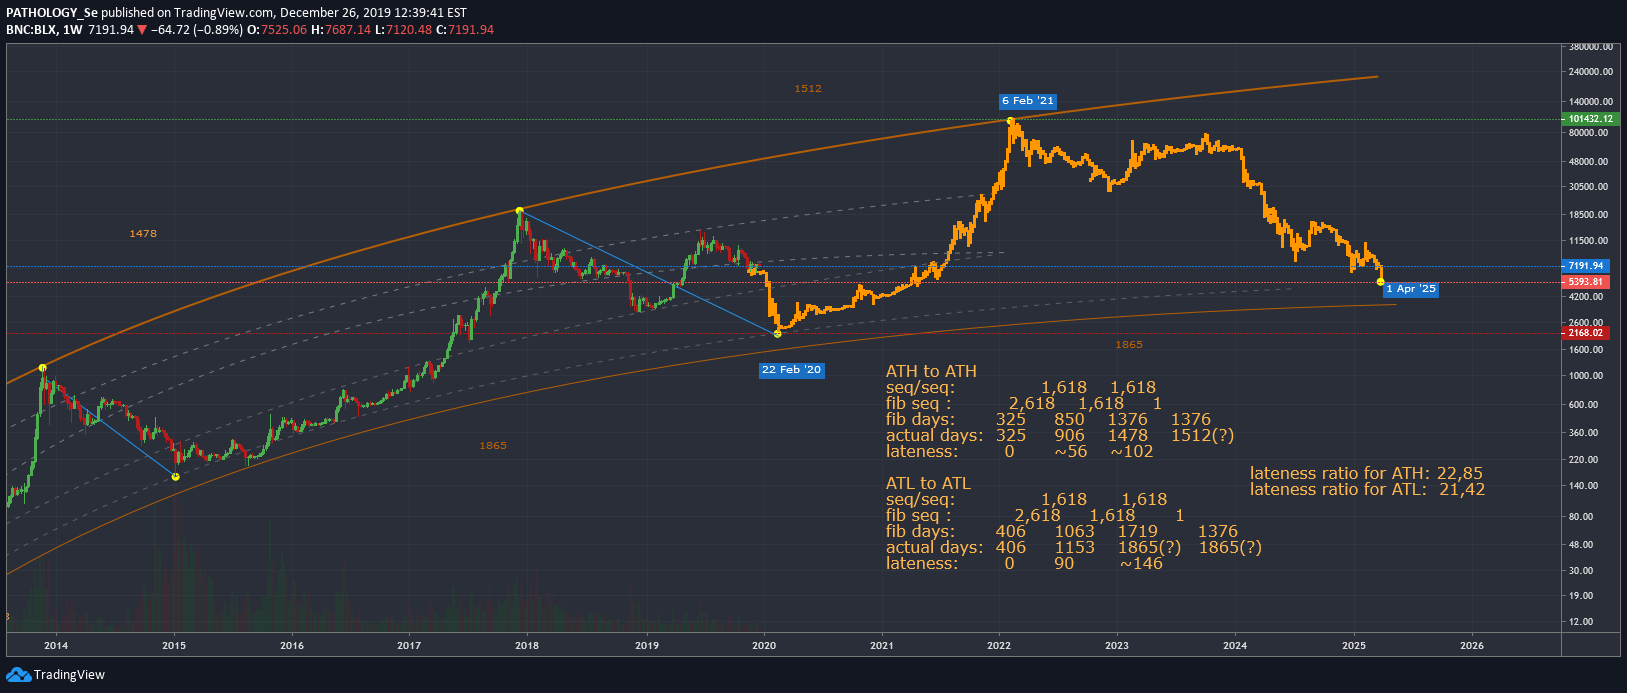Click the '22 Feb '20' date label
This screenshot has height=693, width=1627.
(x=792, y=370)
